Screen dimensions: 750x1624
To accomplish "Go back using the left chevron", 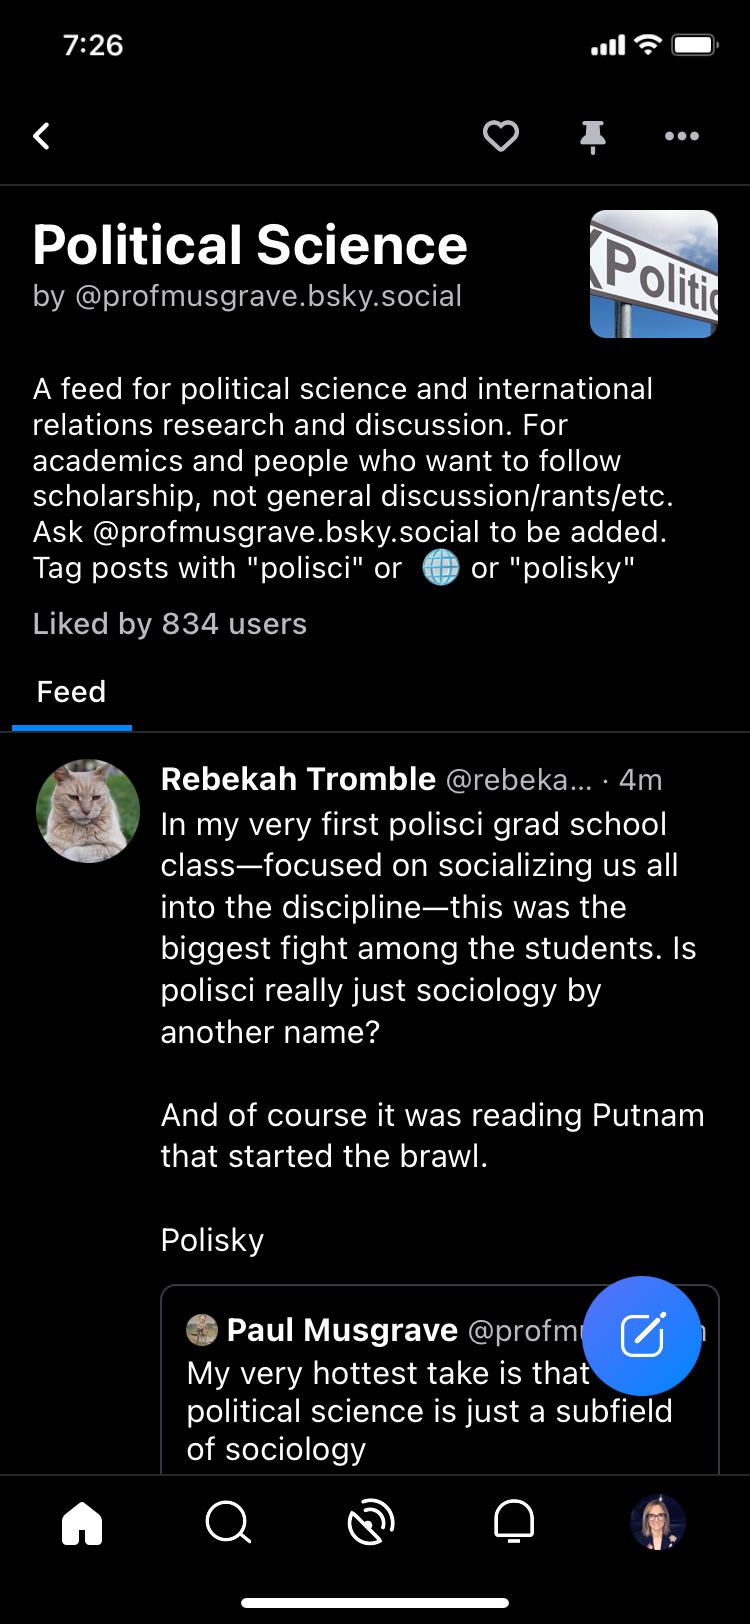I will [42, 136].
